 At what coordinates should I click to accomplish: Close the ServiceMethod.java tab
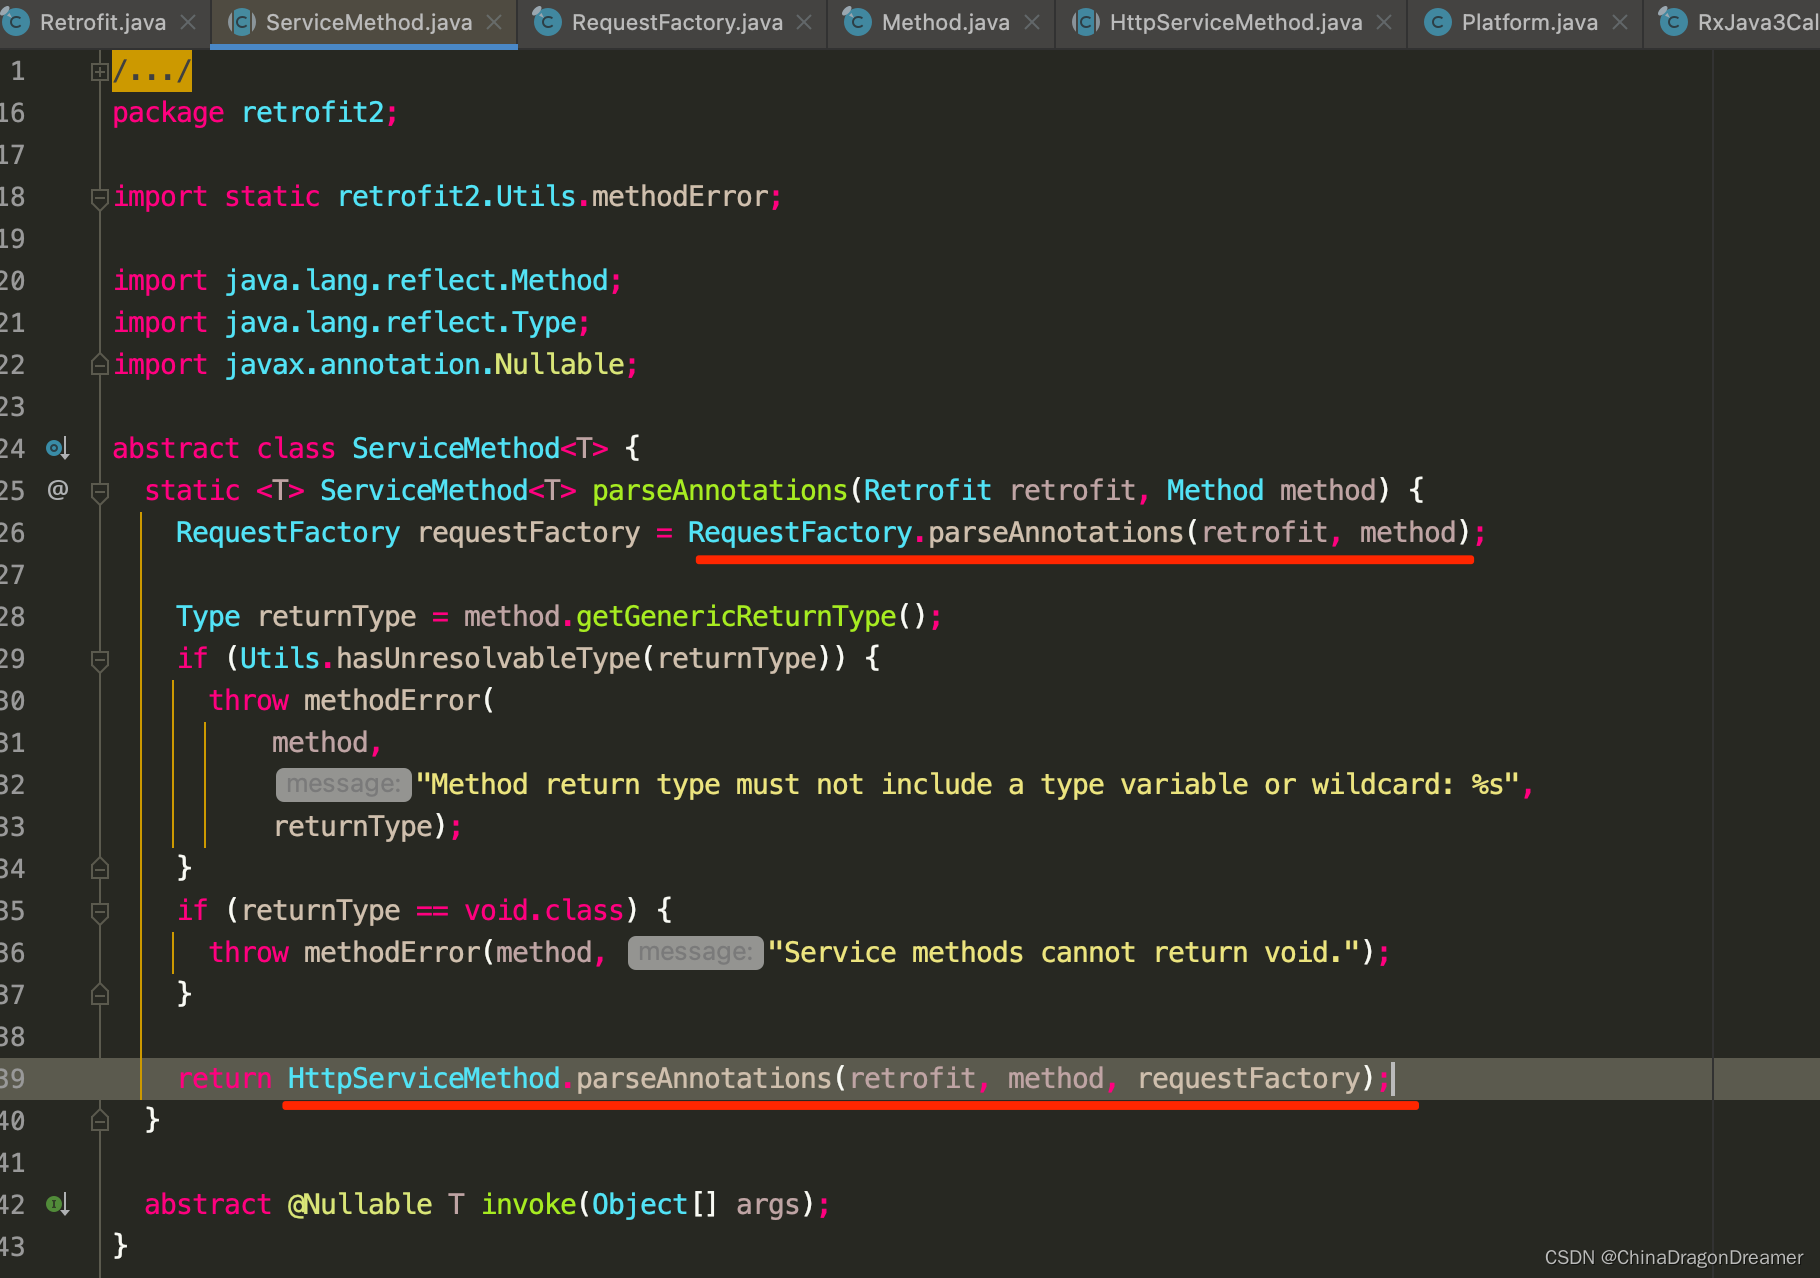pos(494,22)
